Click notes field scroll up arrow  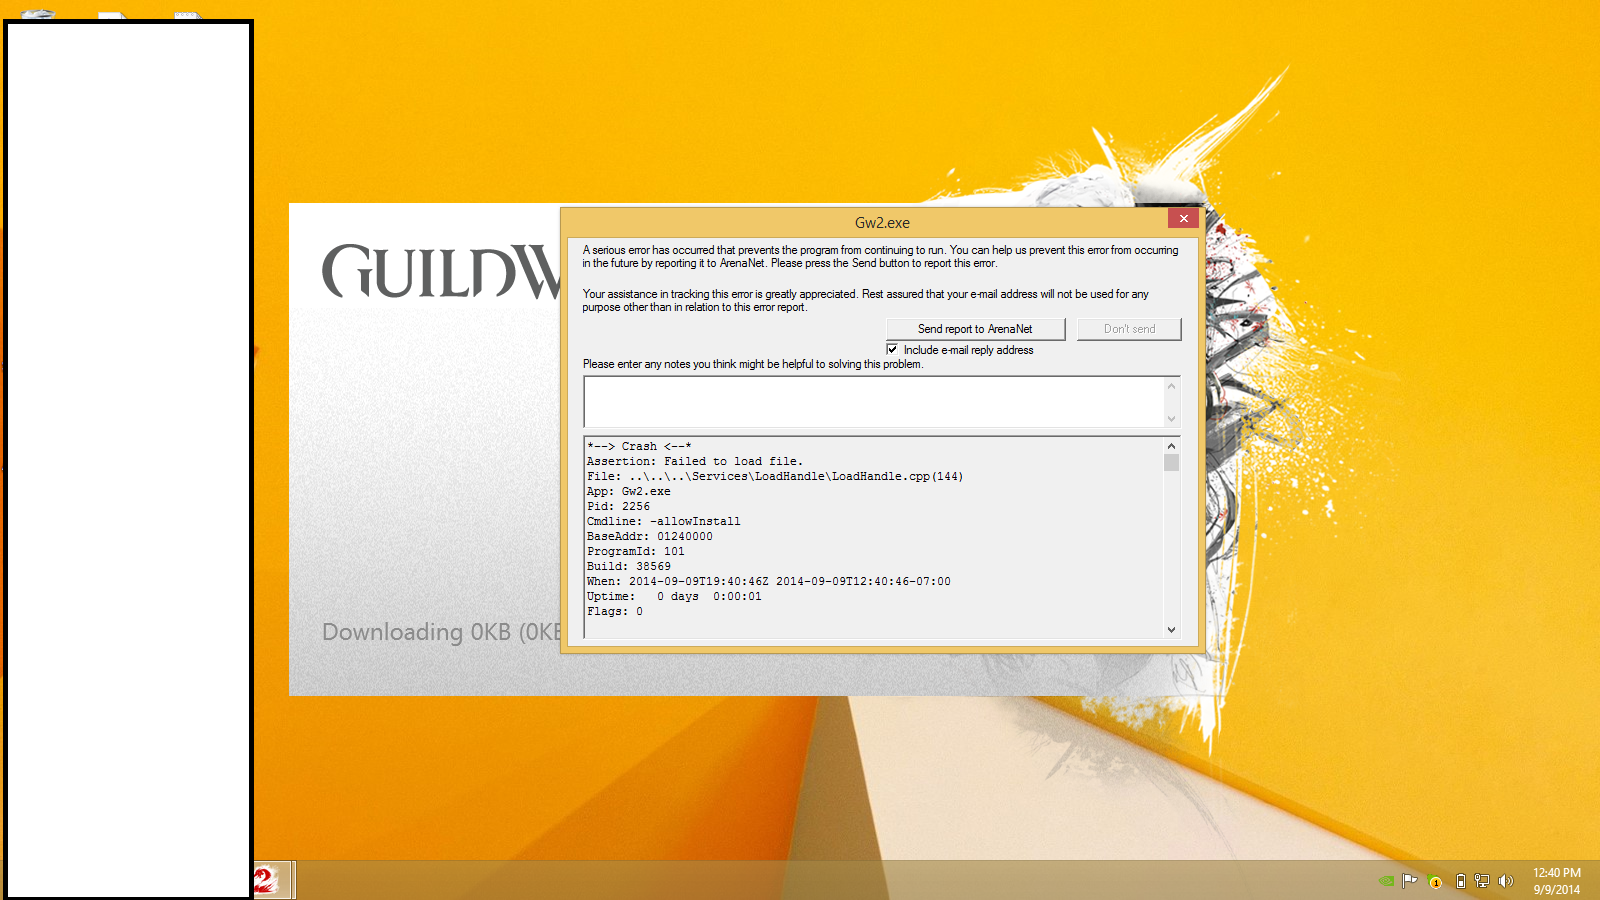click(1171, 386)
